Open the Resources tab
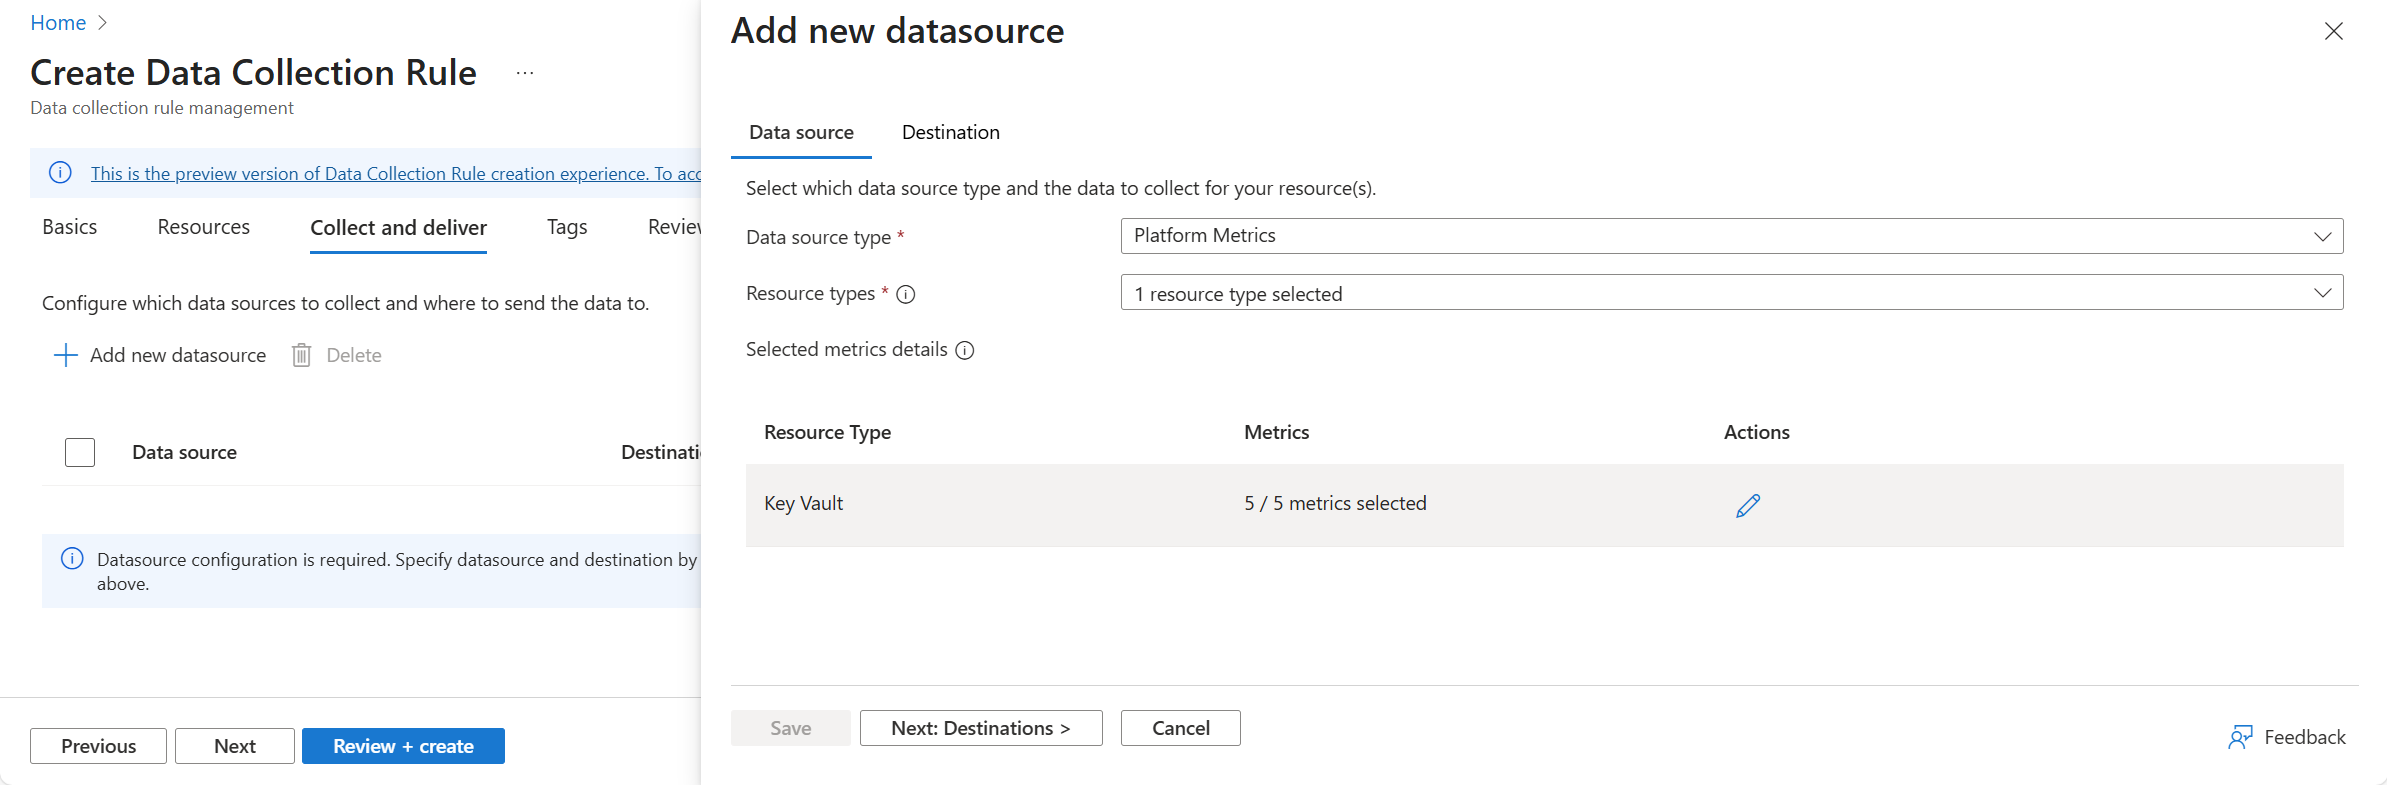The width and height of the screenshot is (2387, 785). point(203,227)
